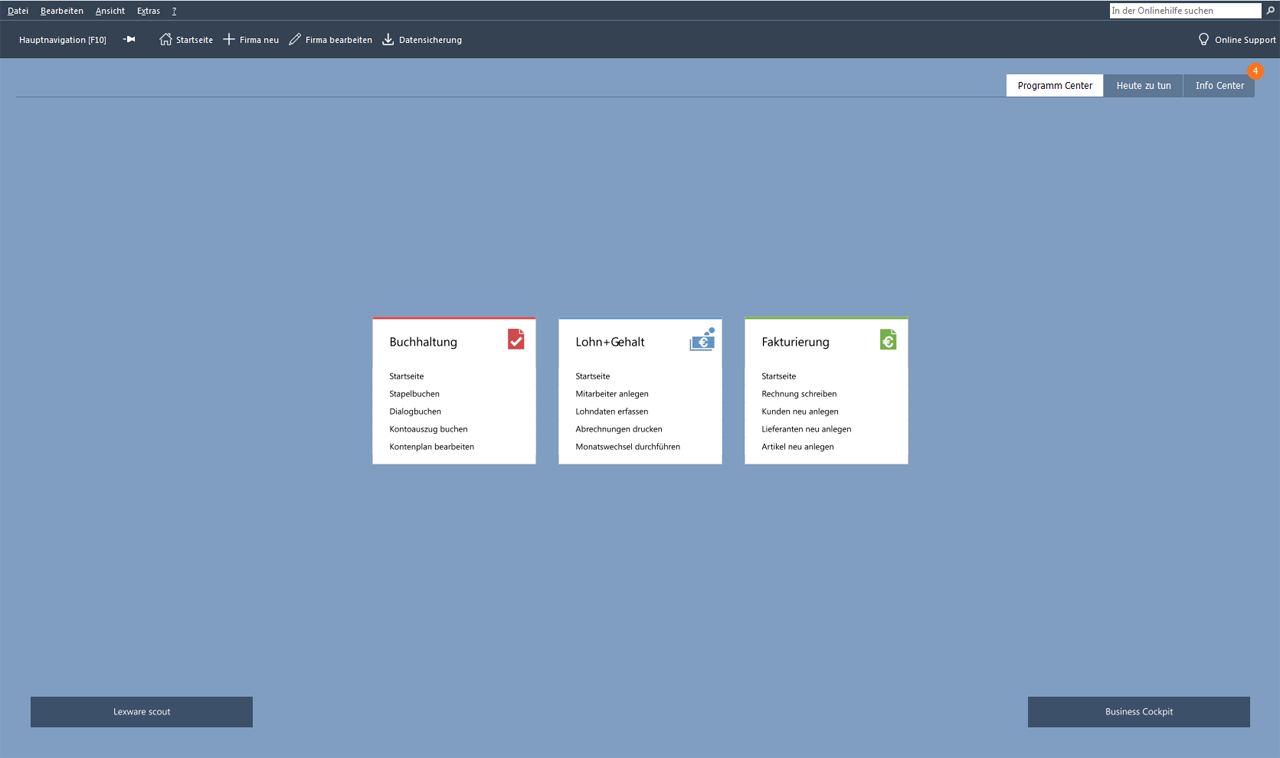Click the Kontoauszug buchen link
Viewport: 1280px width, 758px height.
point(428,429)
